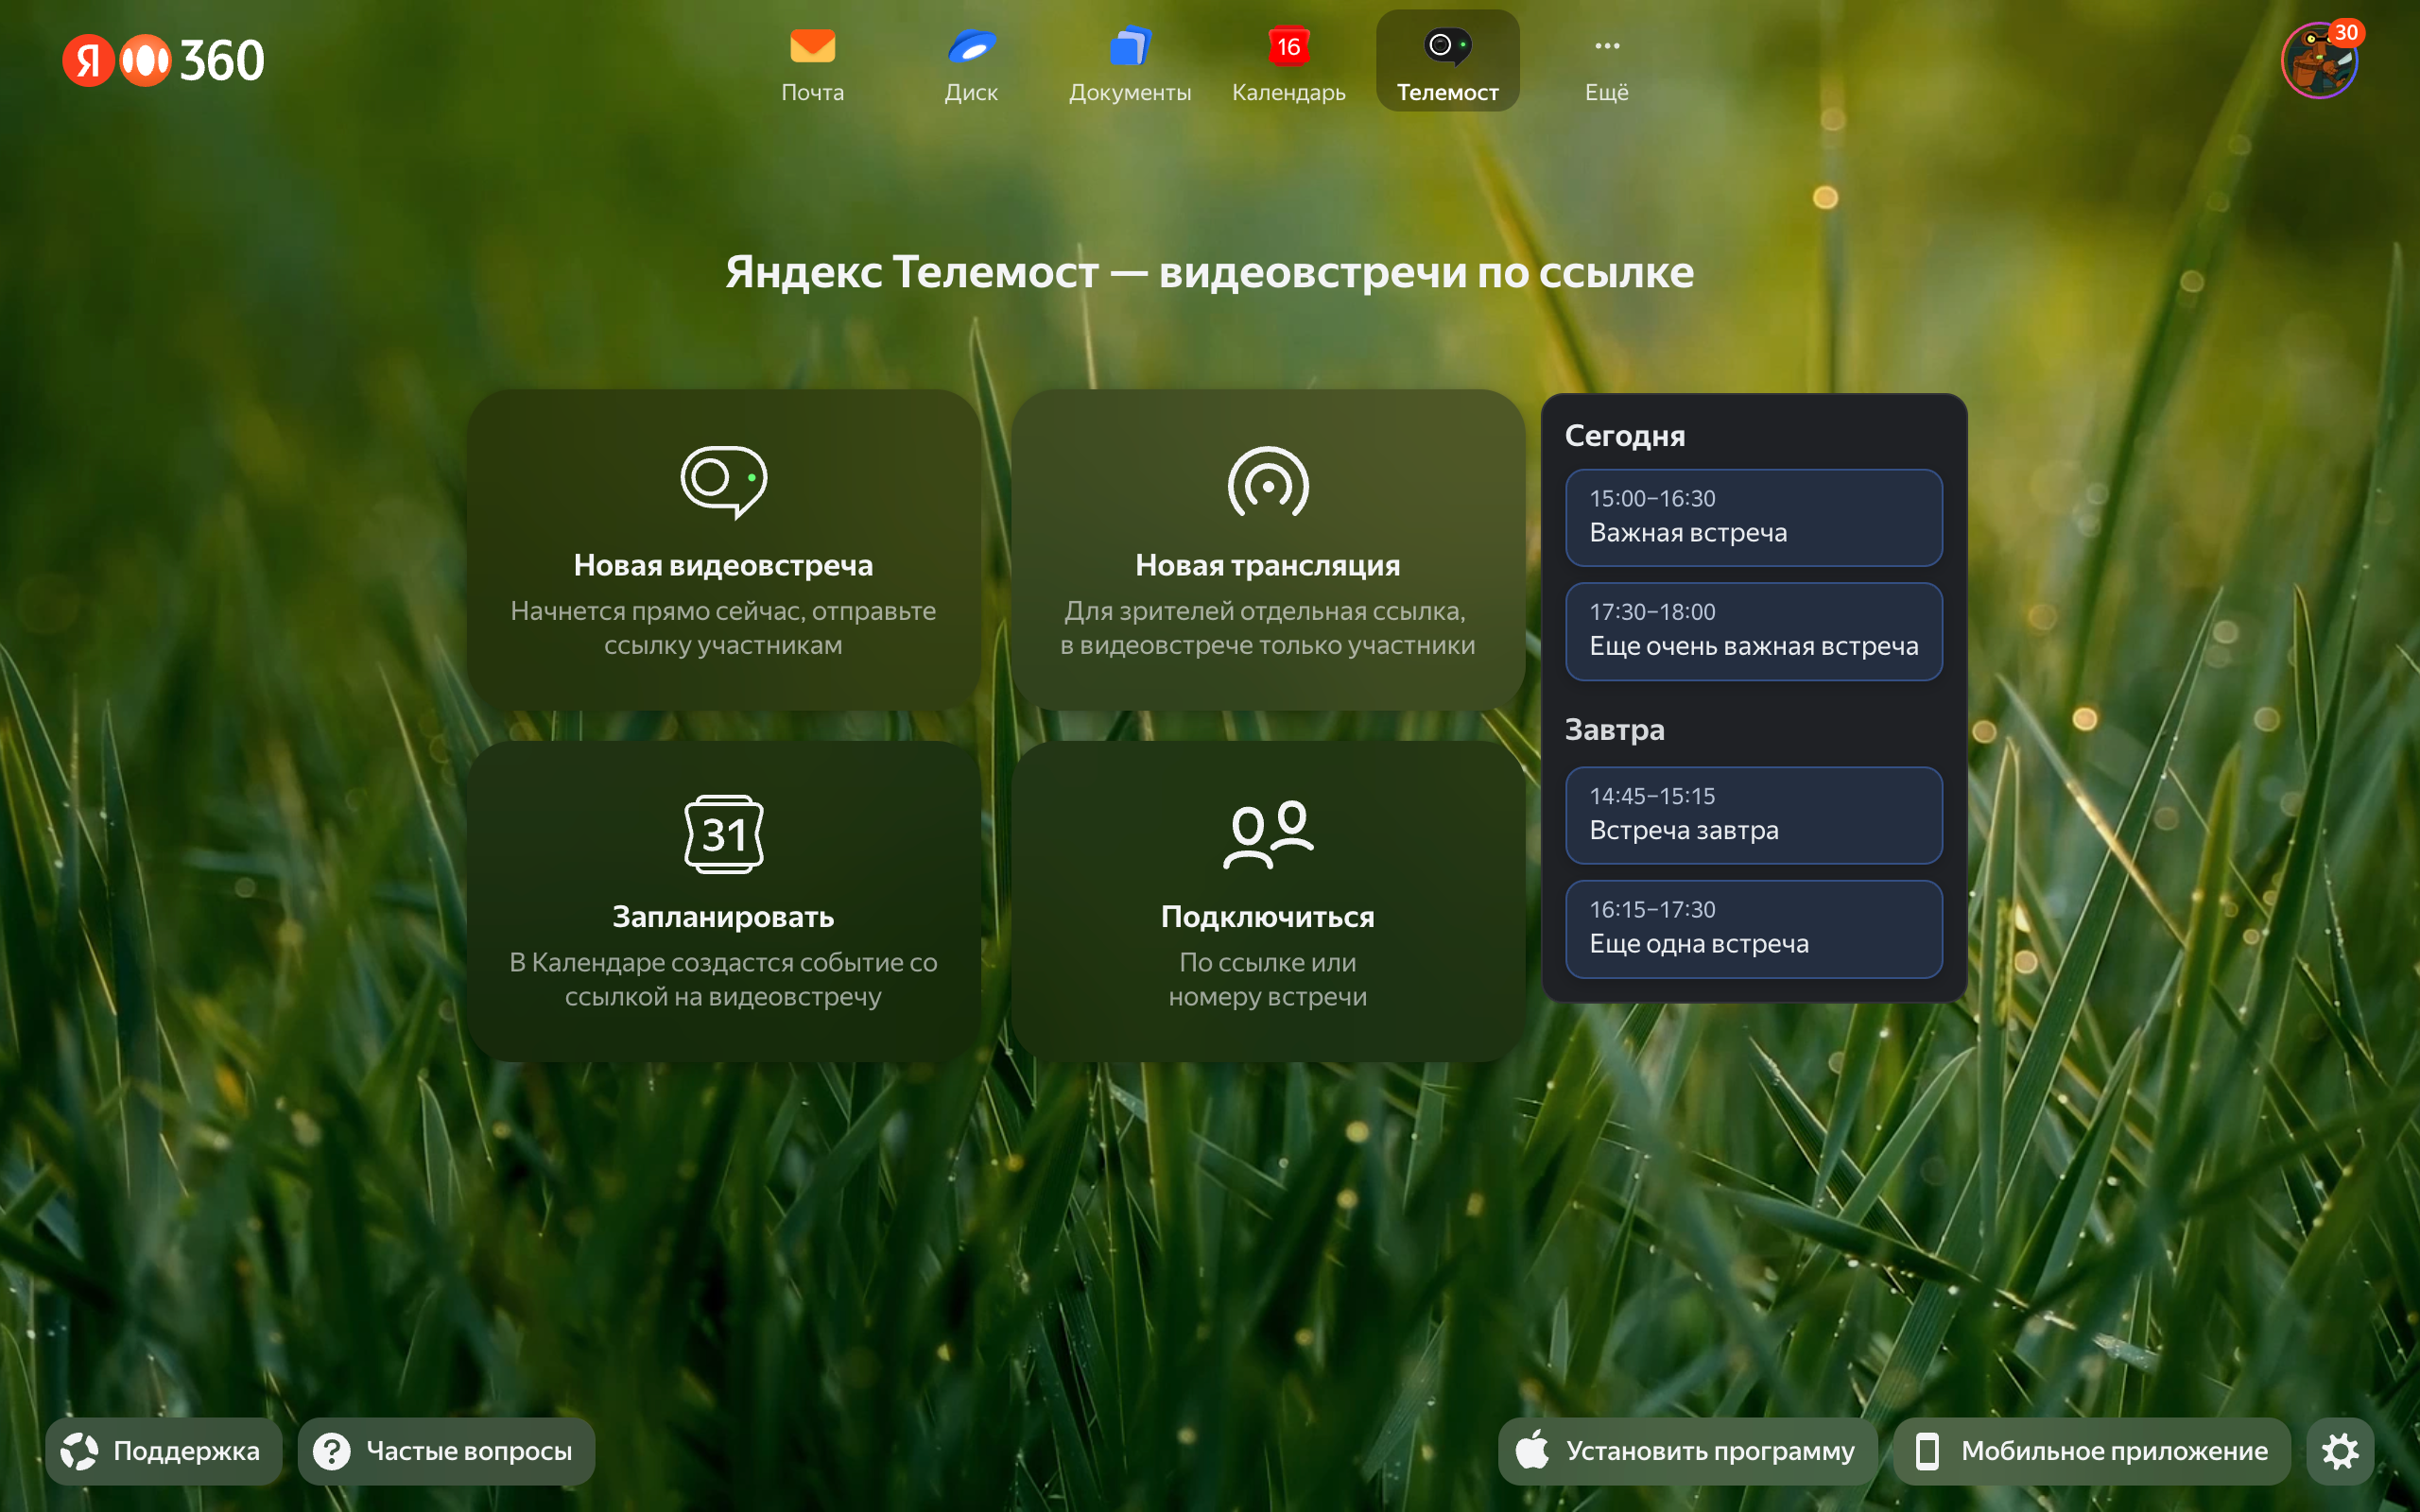Screen dimensions: 2420x1512
Task: Open the Ещё more services menu
Action: (x=1606, y=62)
